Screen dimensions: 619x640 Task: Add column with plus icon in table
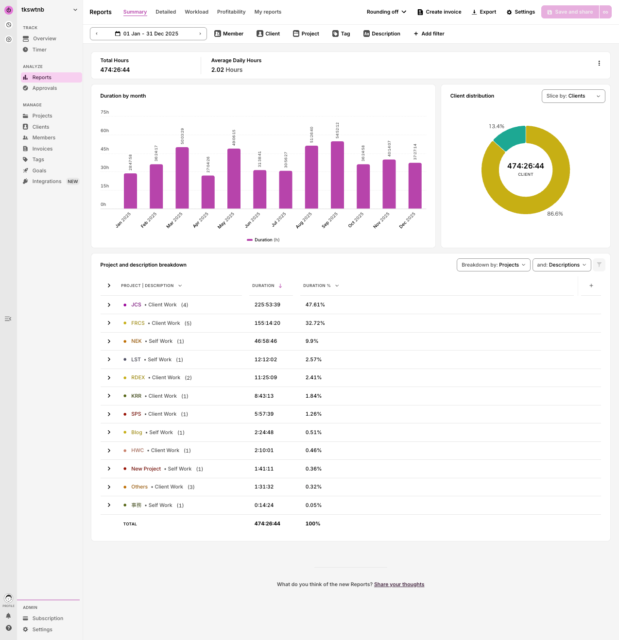point(591,285)
